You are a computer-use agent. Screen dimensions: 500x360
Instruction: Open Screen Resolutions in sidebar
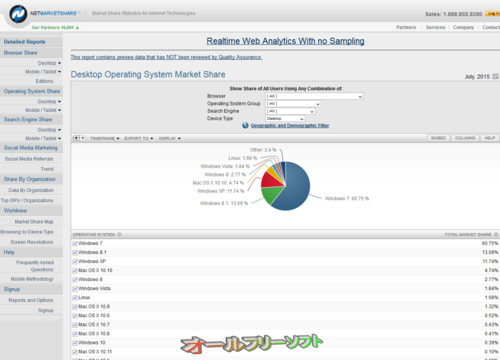[32, 242]
